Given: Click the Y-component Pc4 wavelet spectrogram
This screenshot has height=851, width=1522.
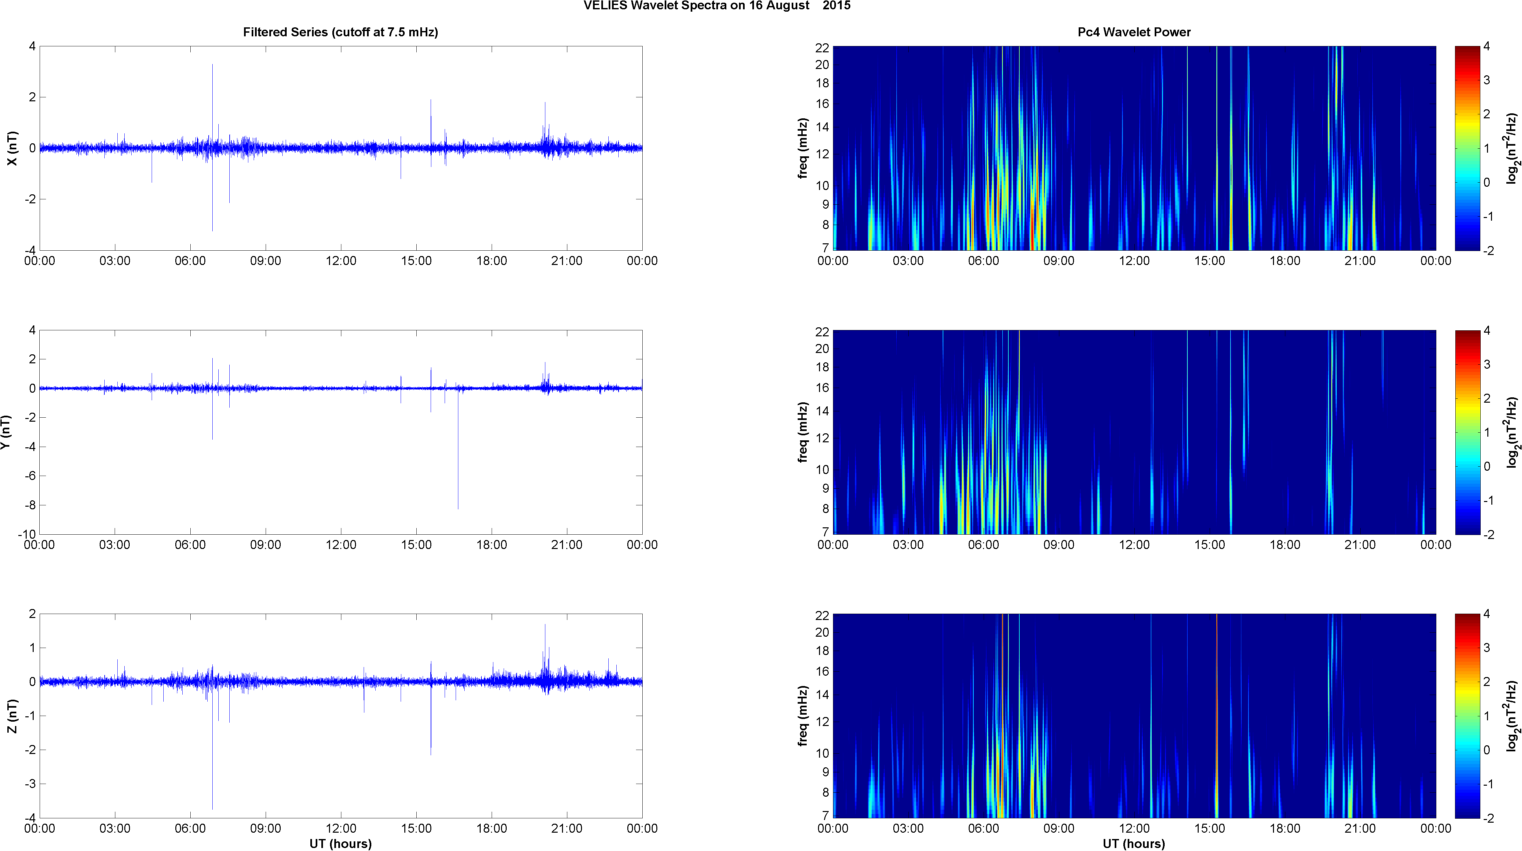Looking at the screenshot, I should coord(1134,432).
